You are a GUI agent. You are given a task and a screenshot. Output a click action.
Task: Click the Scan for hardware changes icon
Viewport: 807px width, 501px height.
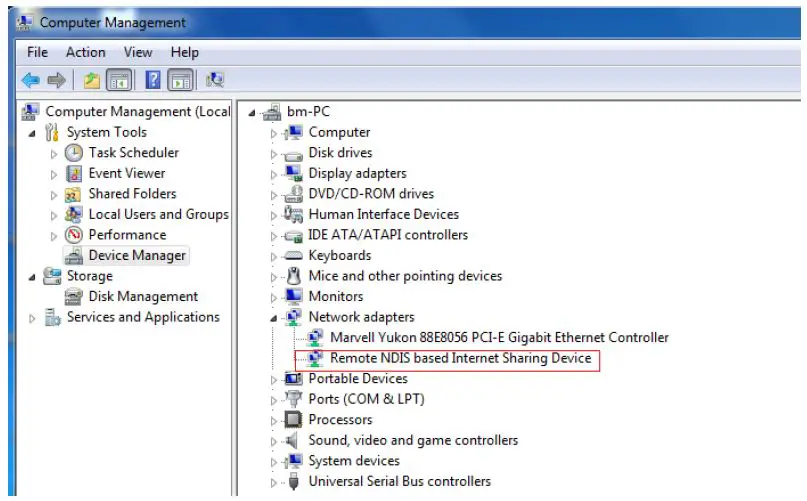pos(215,80)
